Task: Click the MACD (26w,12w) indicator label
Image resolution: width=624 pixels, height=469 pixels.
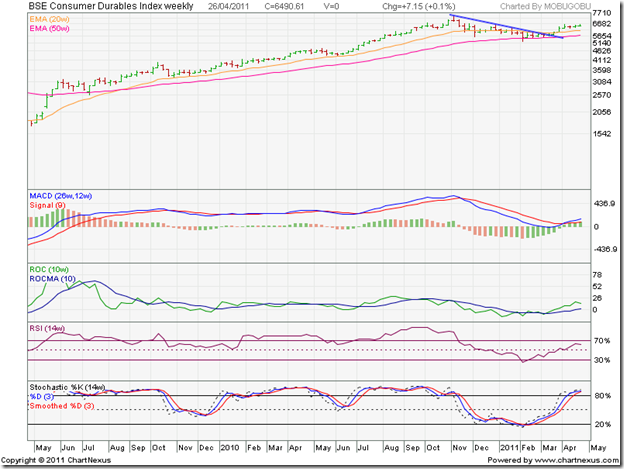Action: coord(61,196)
